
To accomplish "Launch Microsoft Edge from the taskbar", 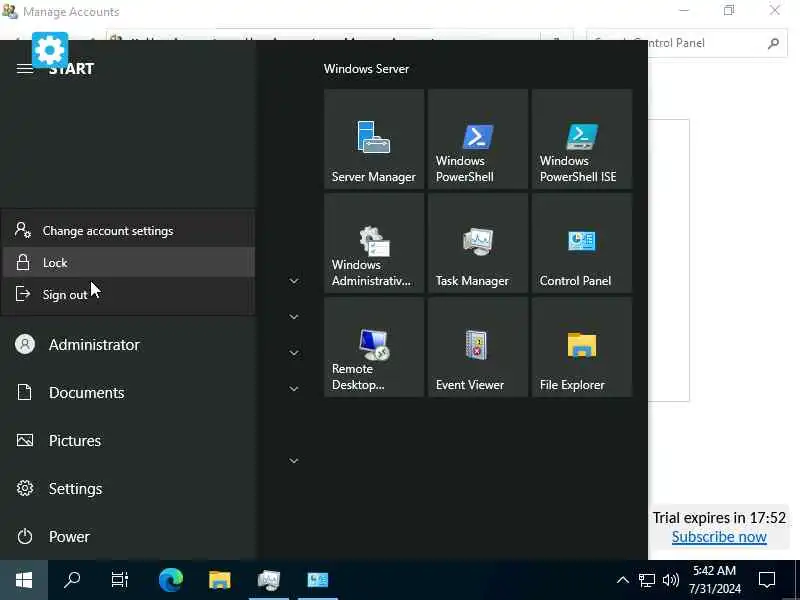I will pos(171,580).
